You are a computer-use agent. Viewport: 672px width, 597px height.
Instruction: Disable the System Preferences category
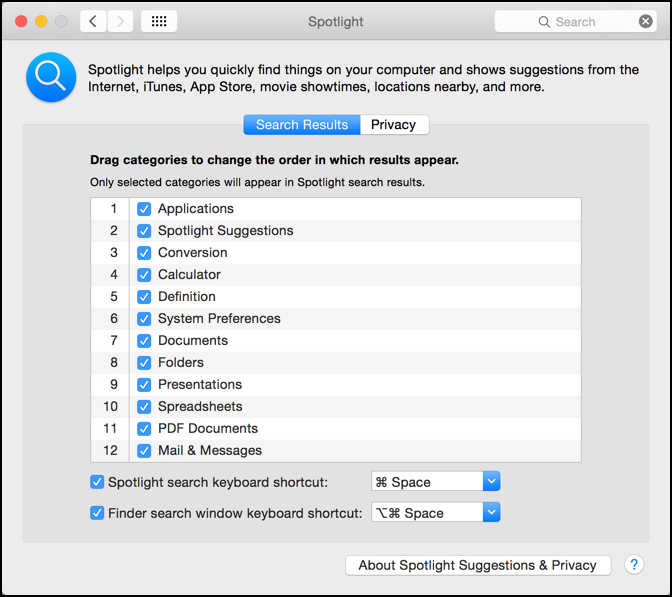coord(144,319)
